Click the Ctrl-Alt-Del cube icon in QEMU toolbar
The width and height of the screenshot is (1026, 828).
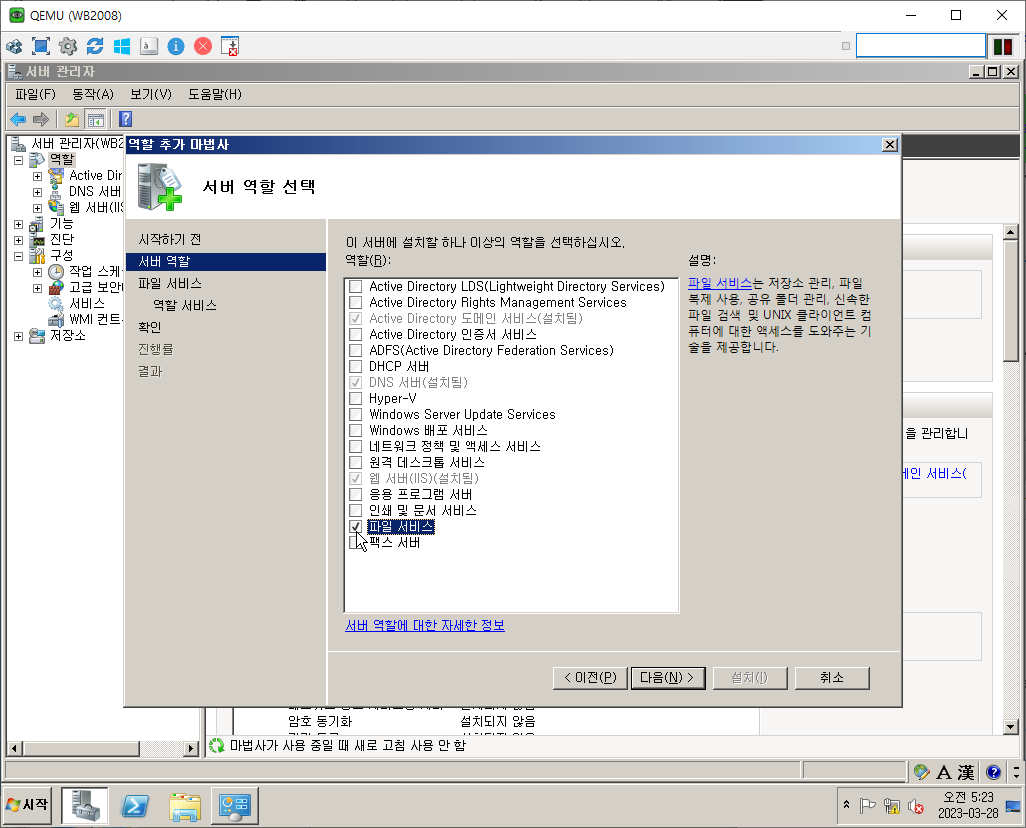[14, 46]
